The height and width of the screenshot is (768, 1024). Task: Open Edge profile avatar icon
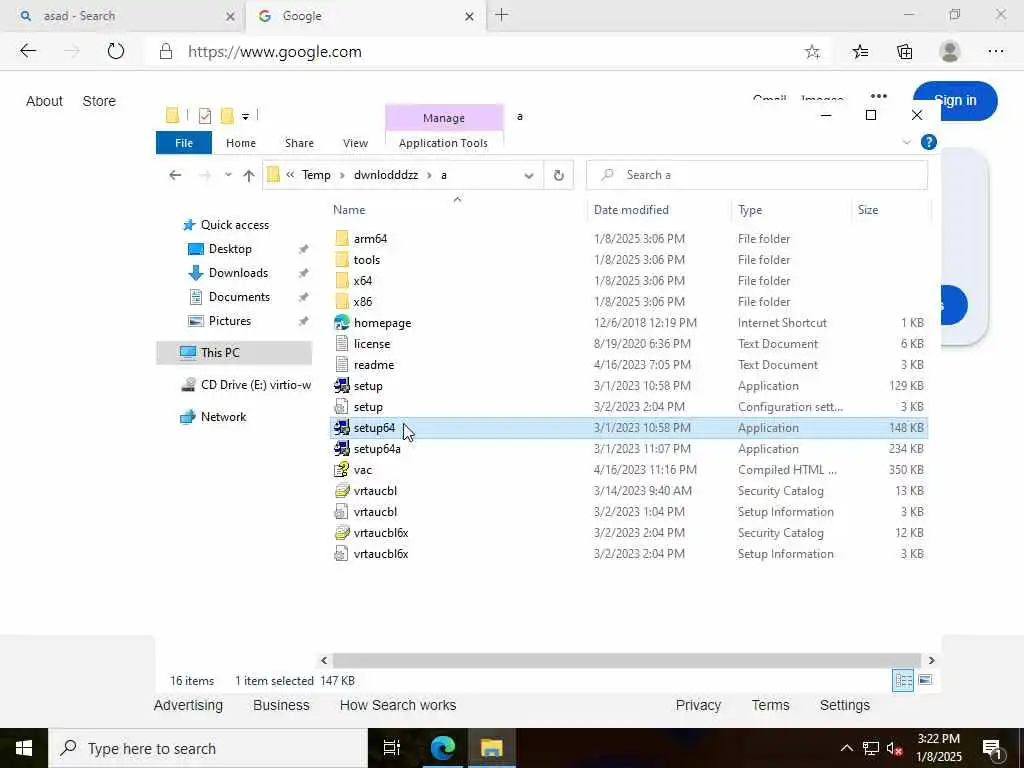pyautogui.click(x=950, y=52)
